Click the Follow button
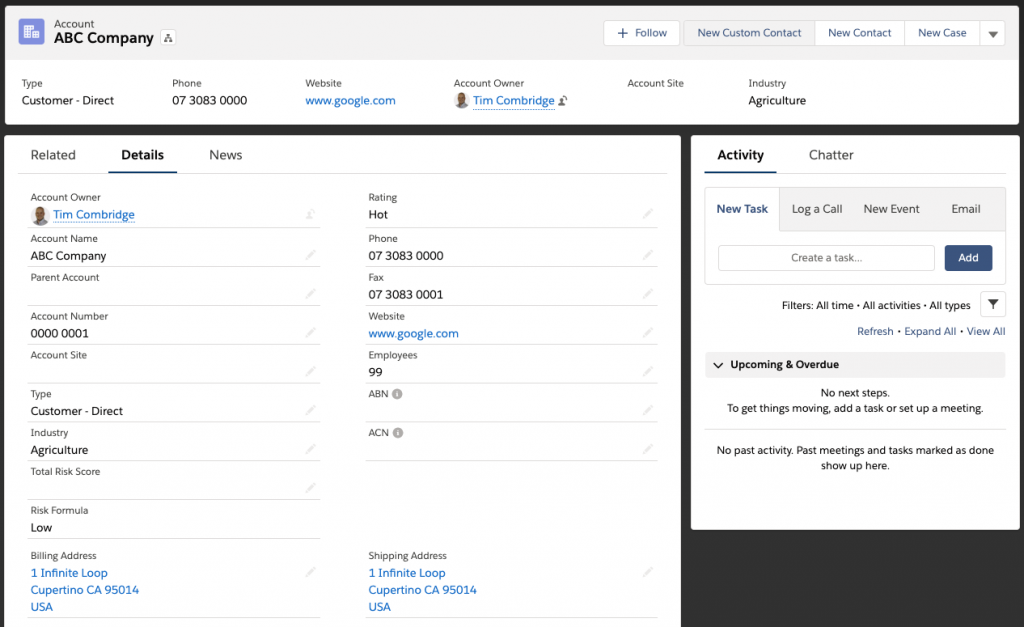The image size is (1024, 627). point(641,32)
